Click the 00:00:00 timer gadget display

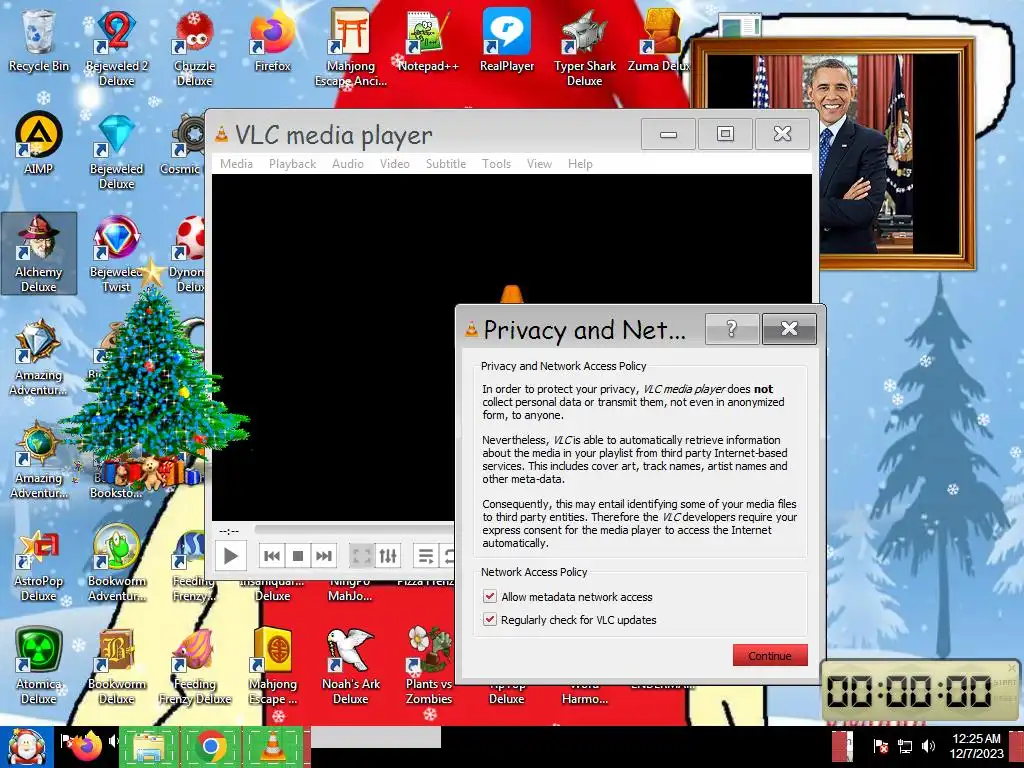coord(910,690)
